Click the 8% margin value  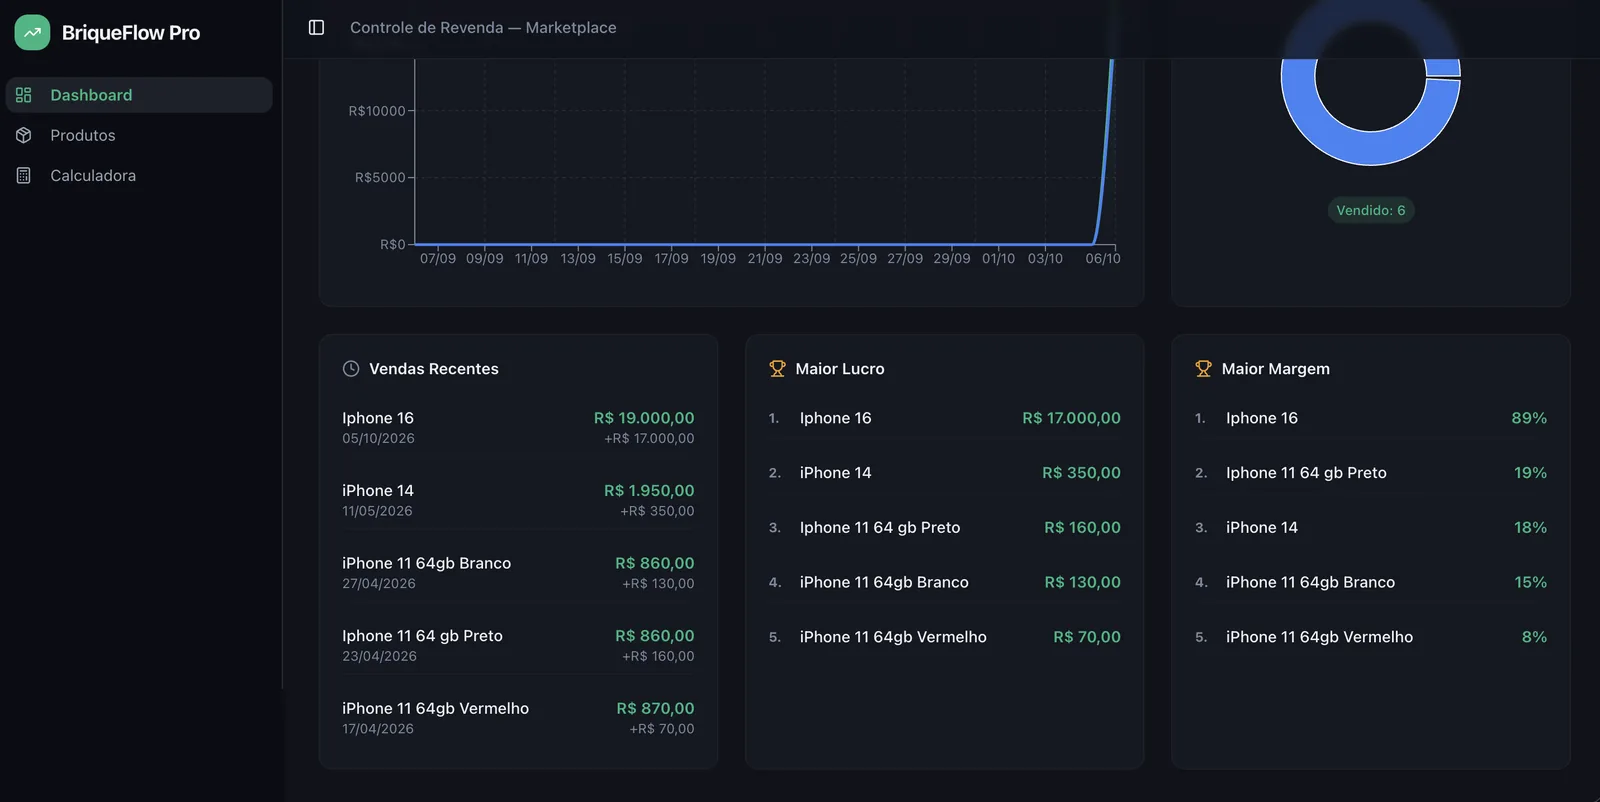point(1534,637)
